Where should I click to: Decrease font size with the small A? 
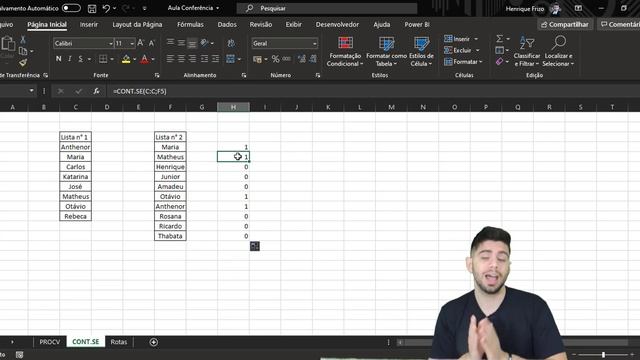coord(152,43)
